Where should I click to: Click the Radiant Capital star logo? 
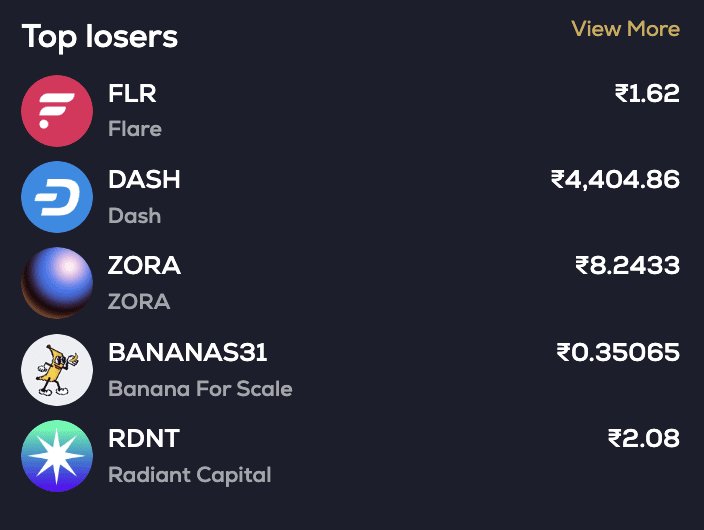click(57, 456)
